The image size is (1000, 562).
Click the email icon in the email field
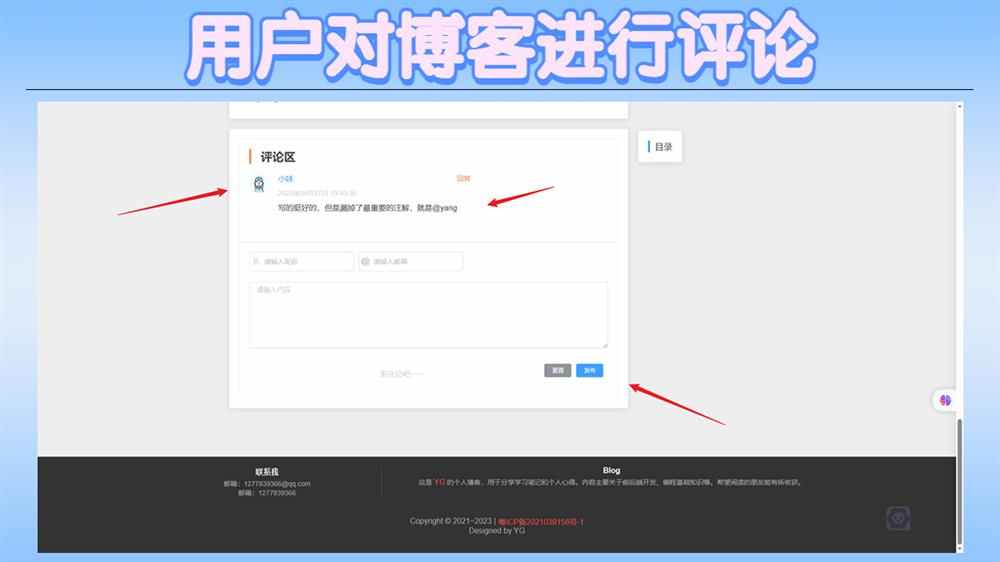[x=365, y=262]
